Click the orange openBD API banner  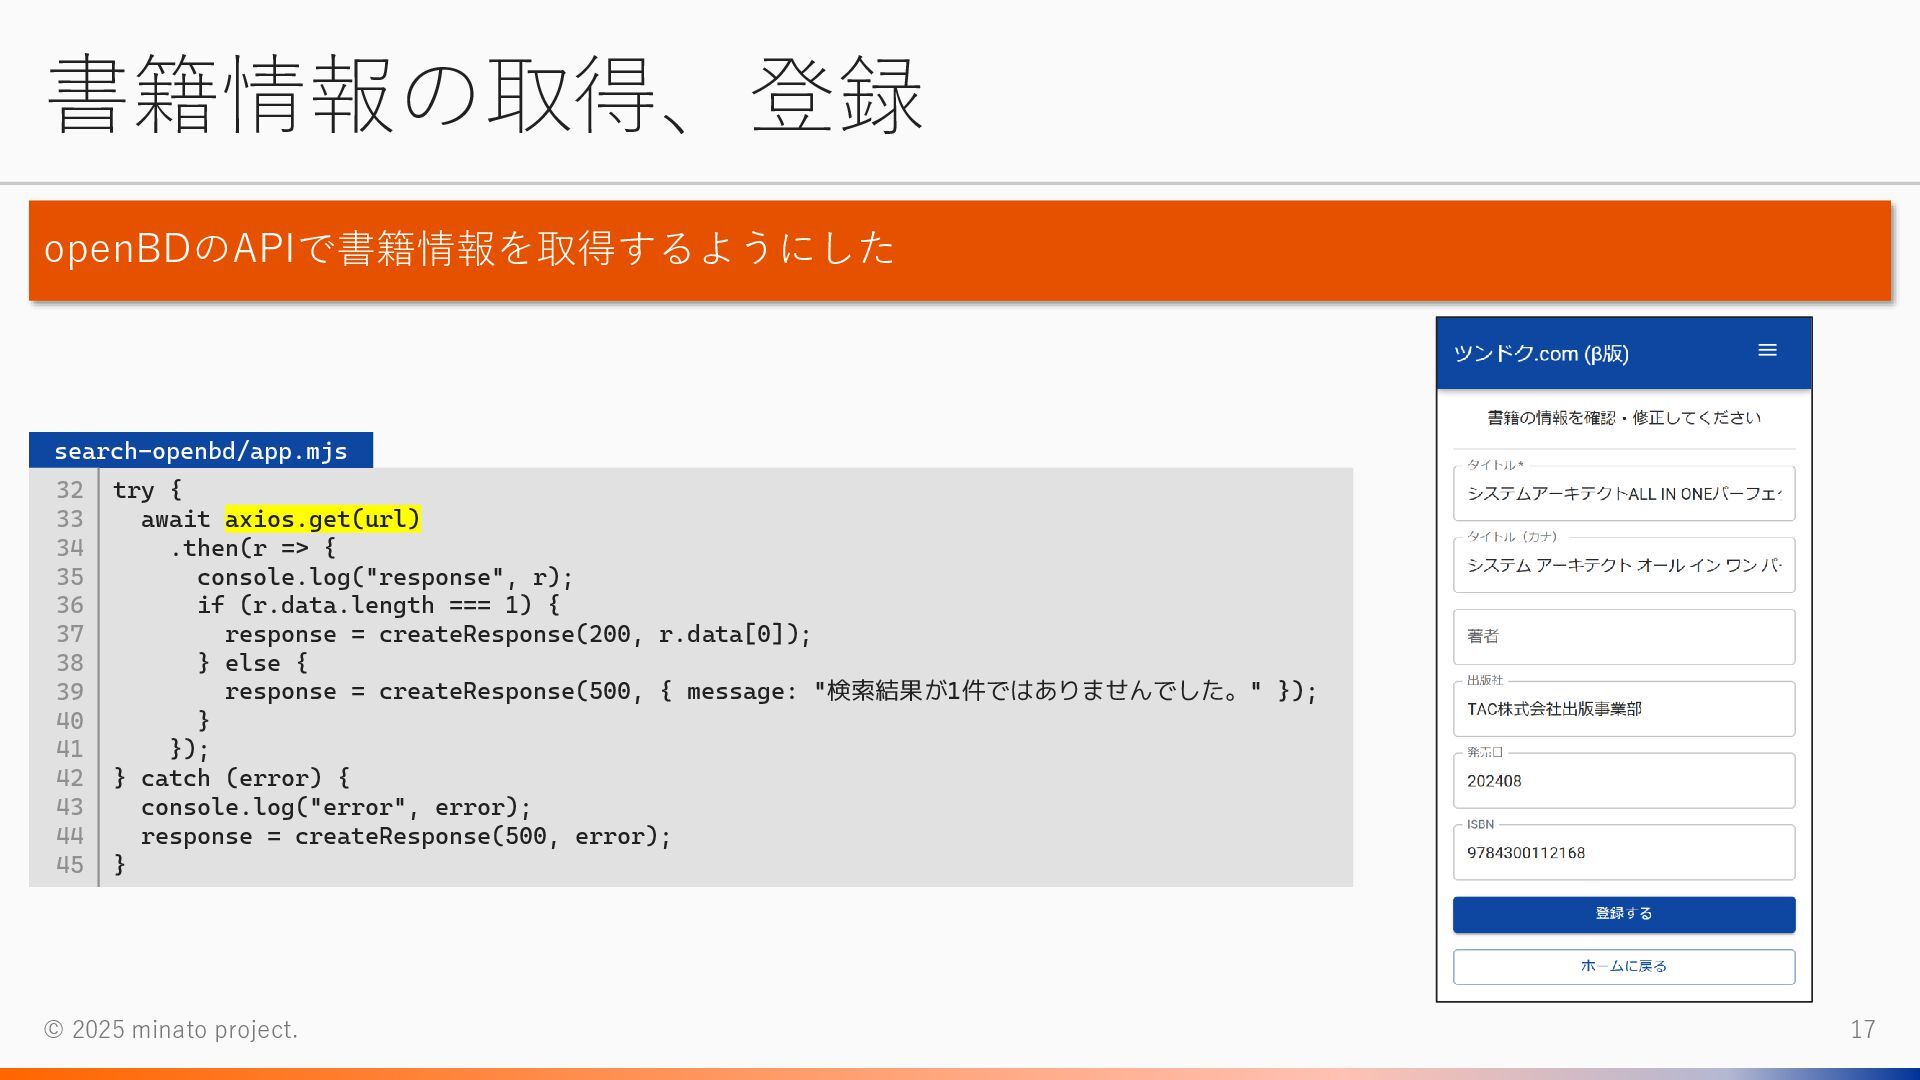coord(958,250)
